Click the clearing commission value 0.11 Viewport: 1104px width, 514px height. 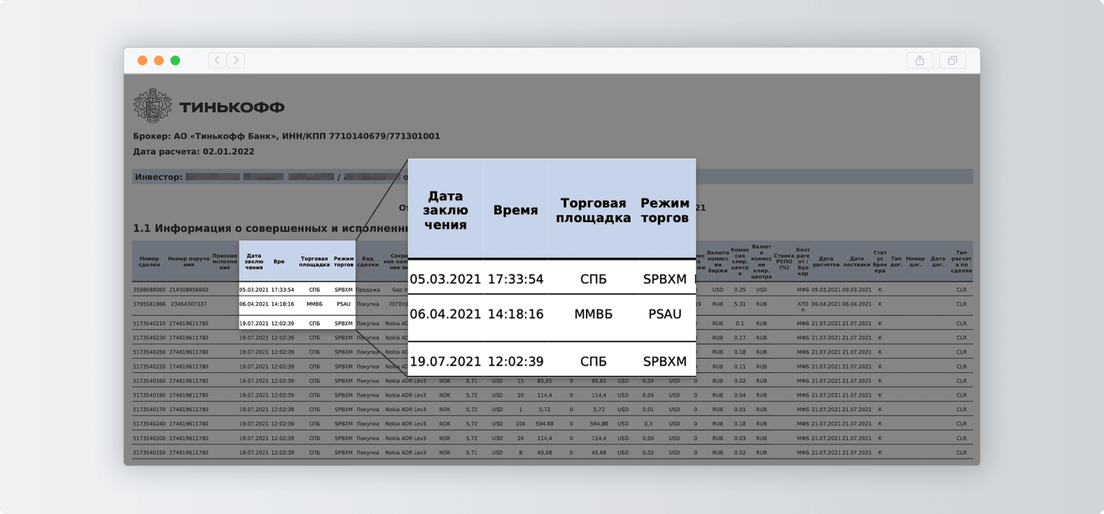click(739, 366)
